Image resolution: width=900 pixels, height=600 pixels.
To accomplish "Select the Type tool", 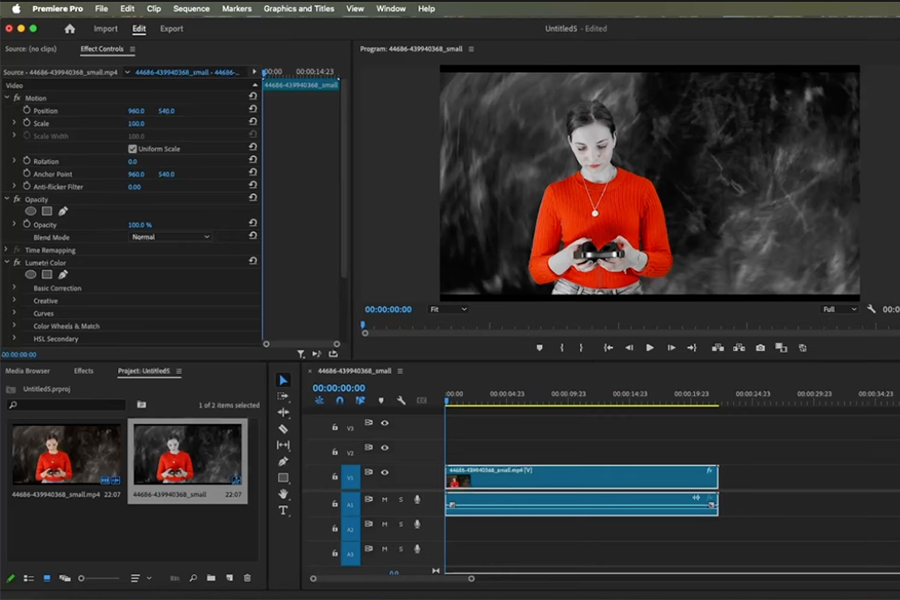I will click(x=285, y=510).
